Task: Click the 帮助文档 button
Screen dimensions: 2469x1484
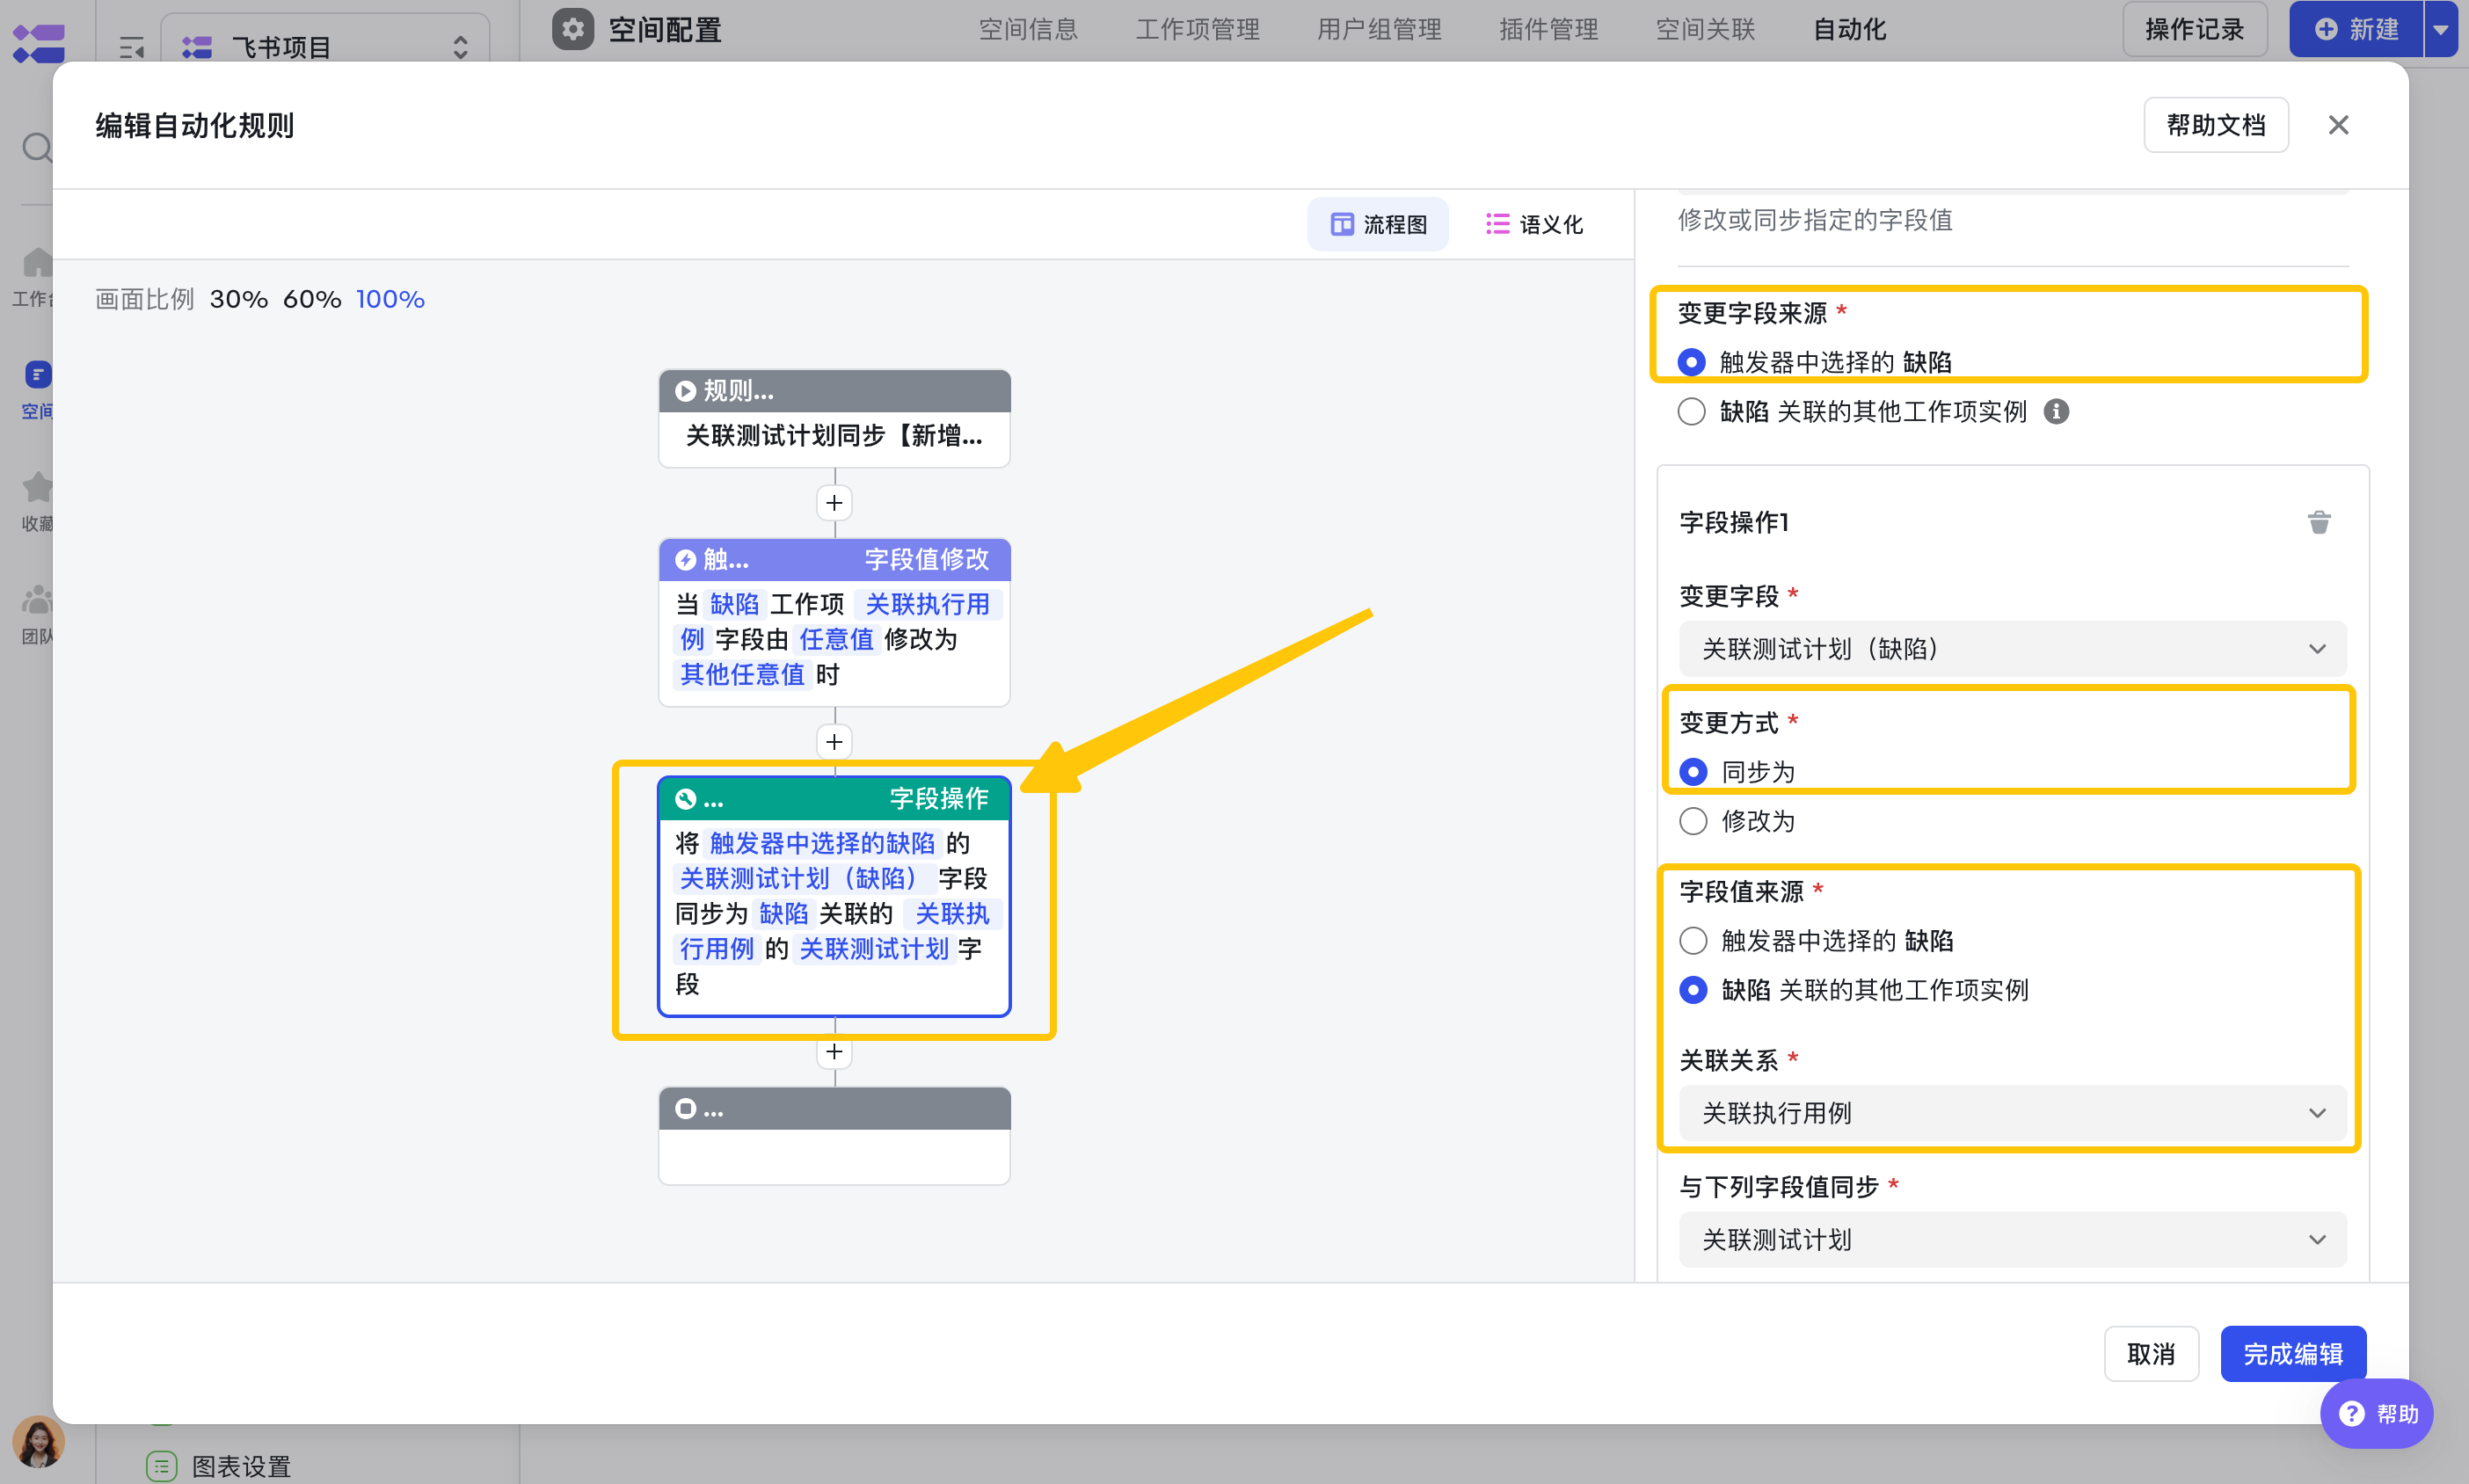Action: [x=2216, y=125]
